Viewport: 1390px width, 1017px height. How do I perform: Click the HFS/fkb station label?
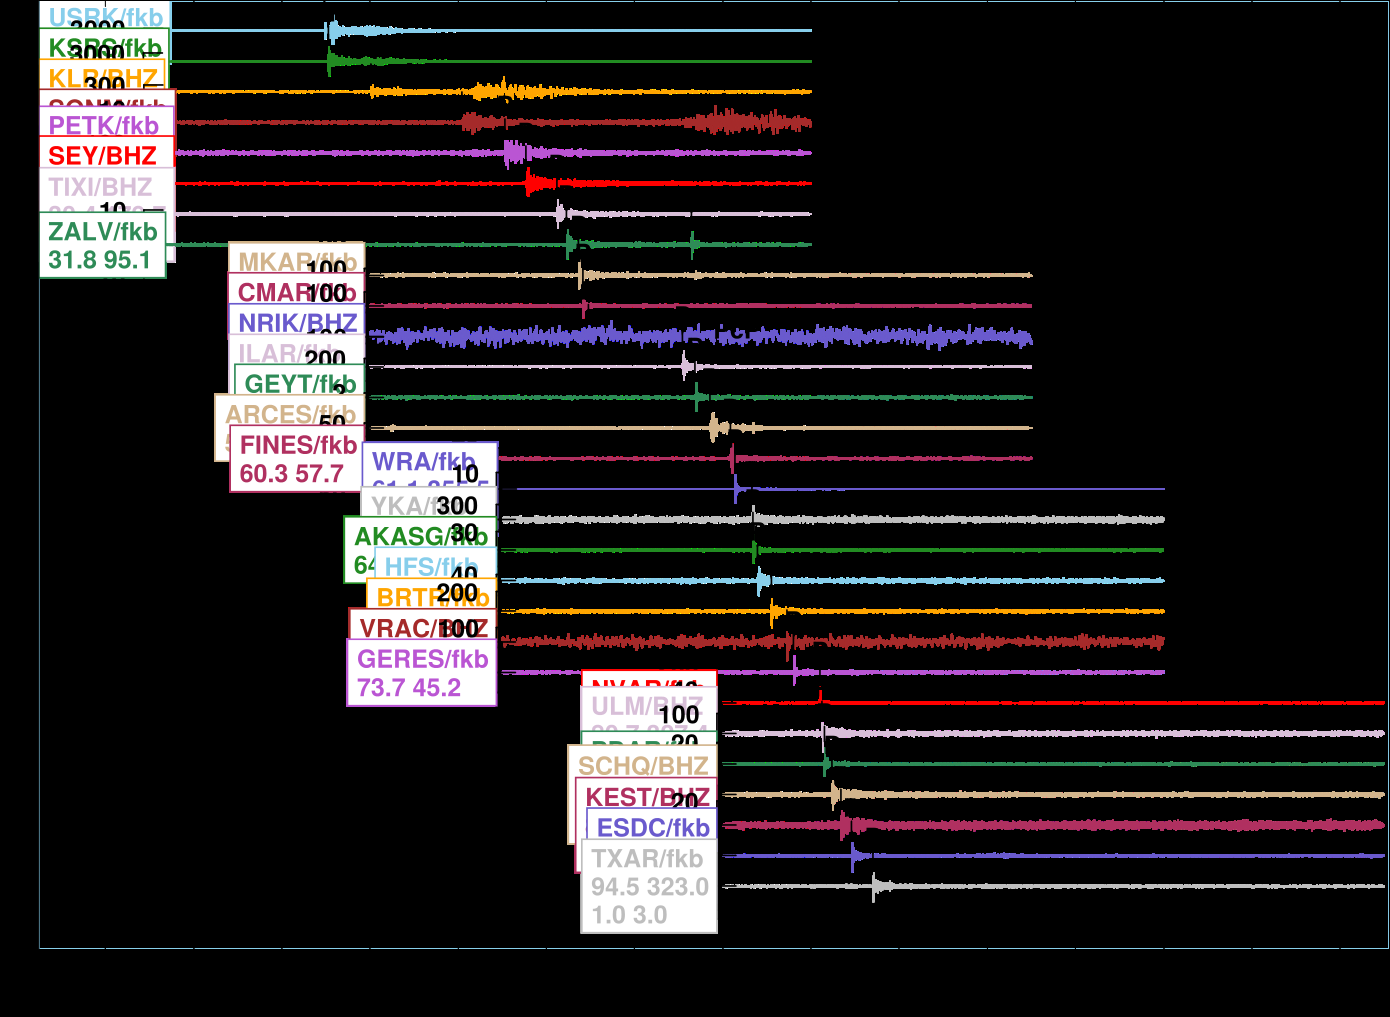coord(431,567)
